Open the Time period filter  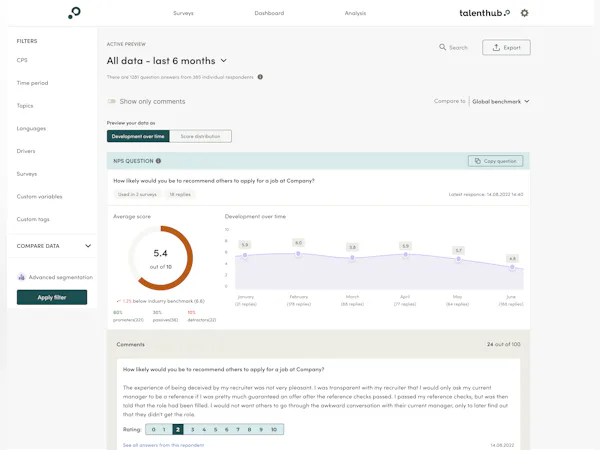(x=33, y=83)
